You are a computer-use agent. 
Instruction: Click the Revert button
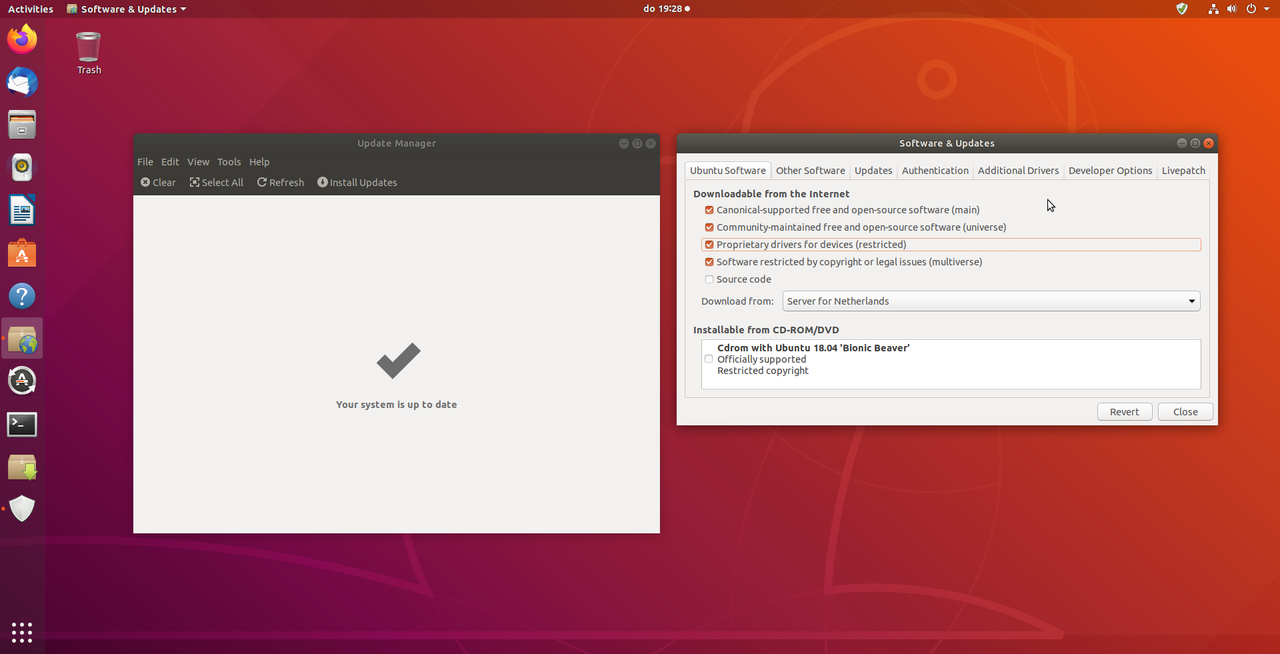(1124, 412)
